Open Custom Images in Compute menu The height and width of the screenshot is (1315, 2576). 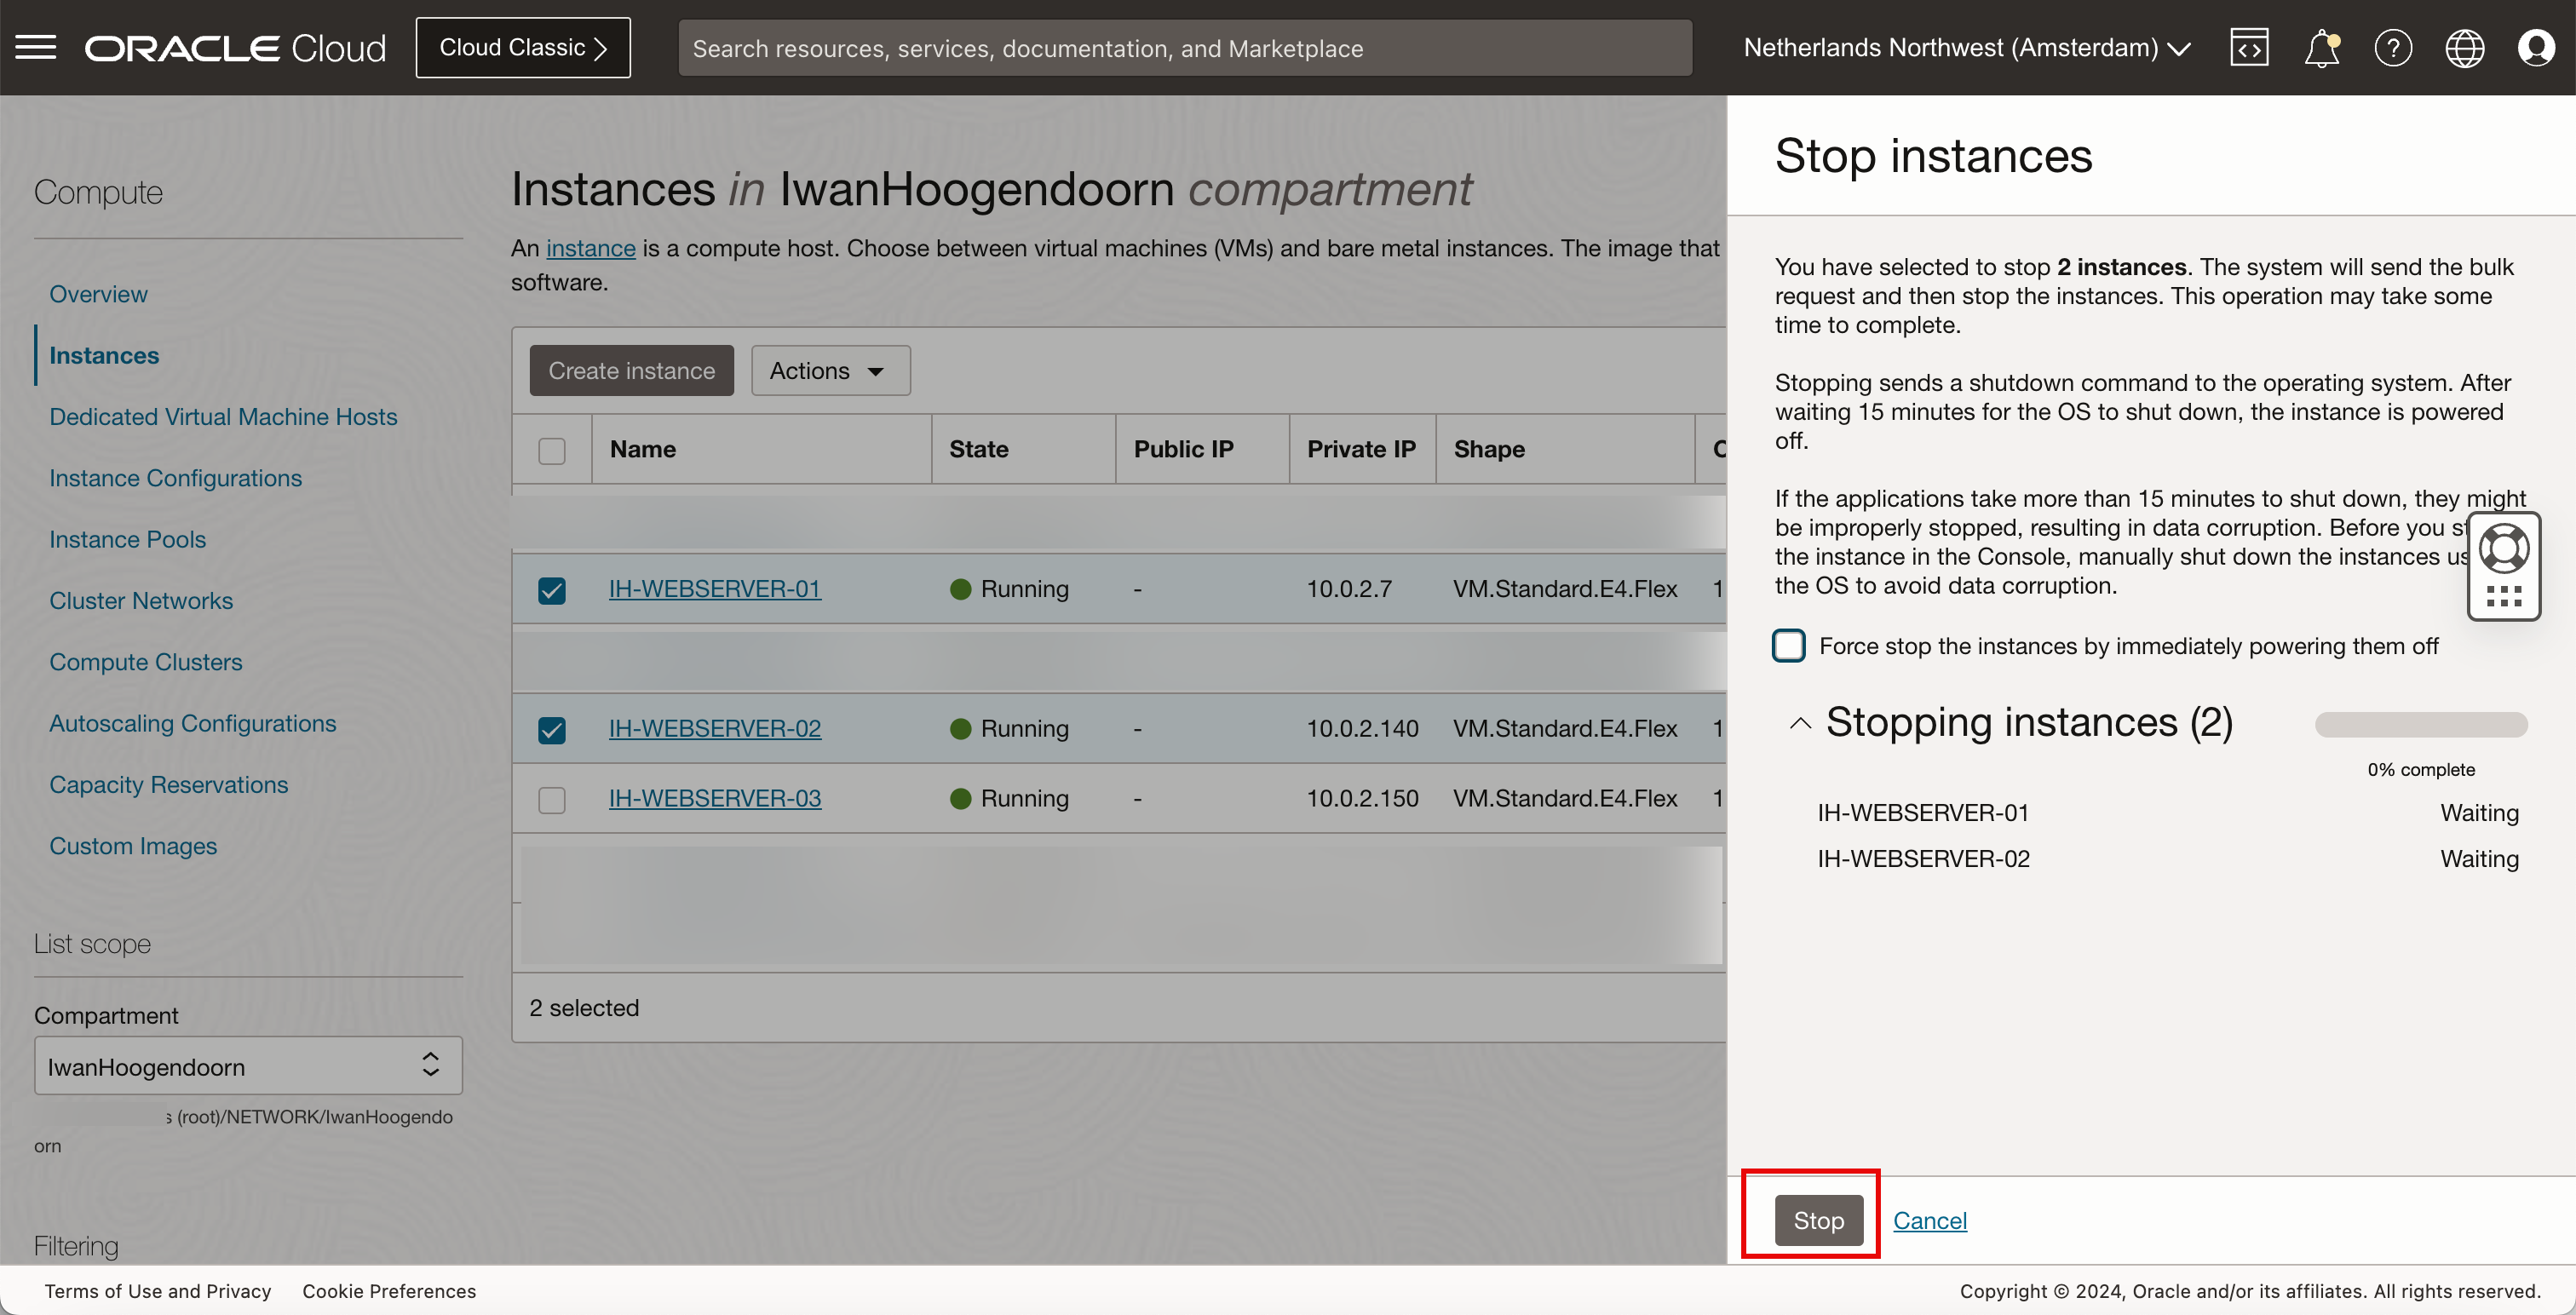pos(133,846)
